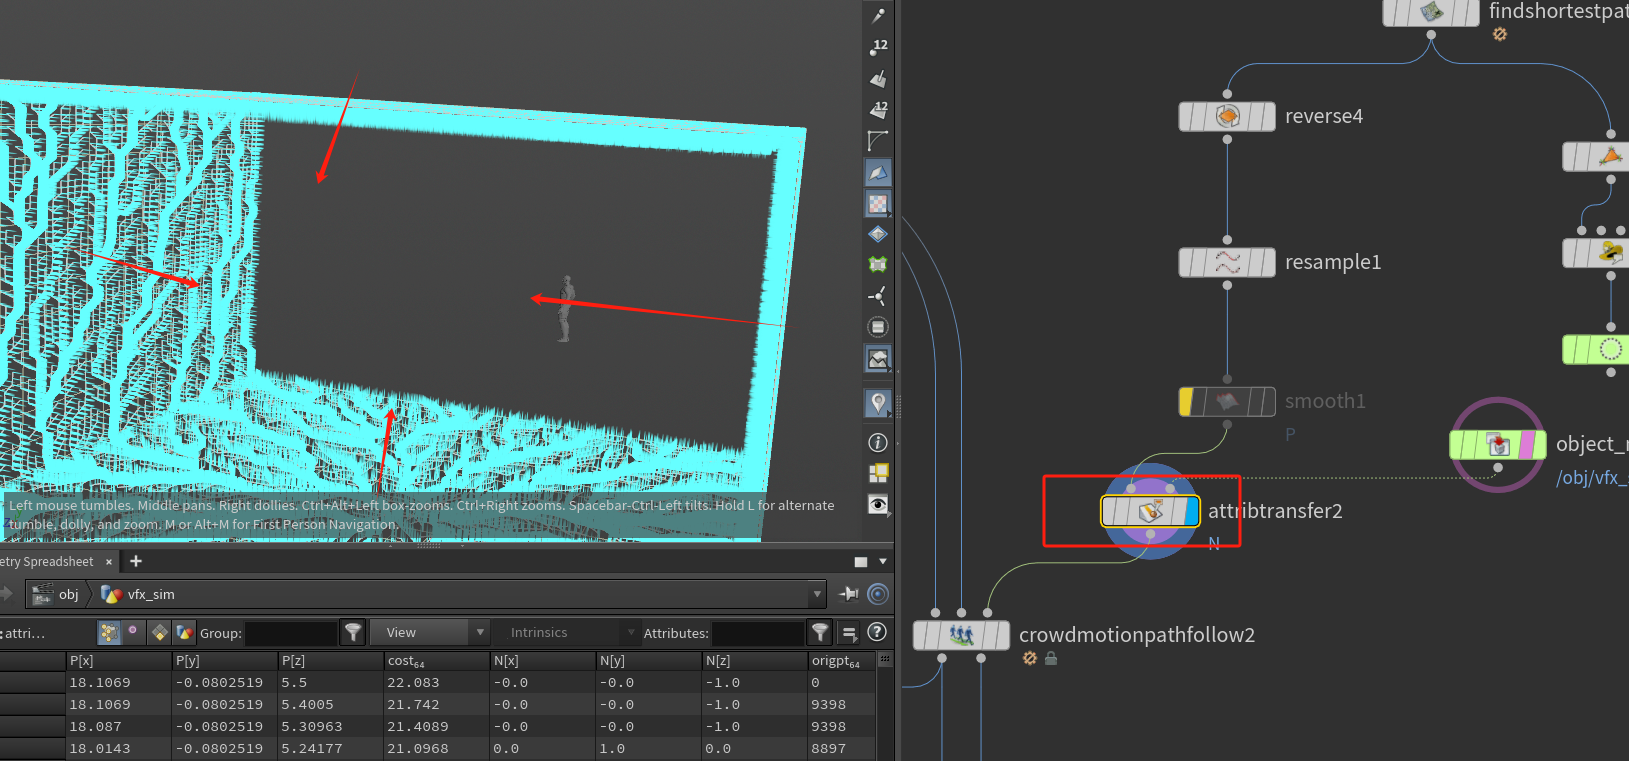Toggle yellow bypass flag on smooth1 node

click(x=1186, y=401)
